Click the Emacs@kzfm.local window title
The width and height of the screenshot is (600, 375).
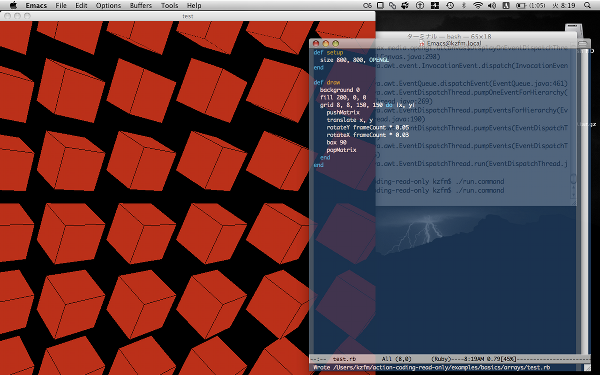454,43
